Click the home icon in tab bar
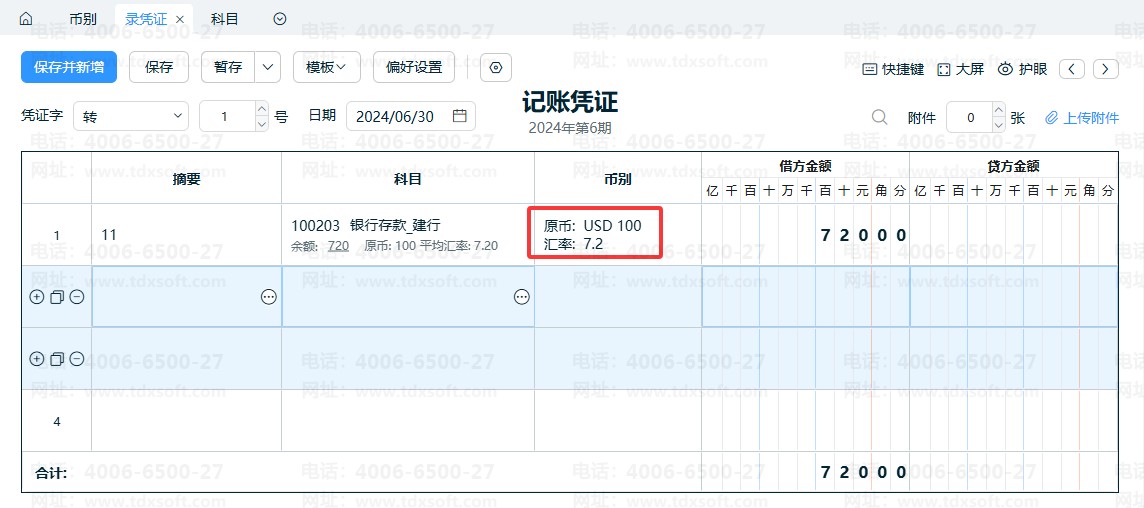The height and width of the screenshot is (508, 1144). point(26,19)
